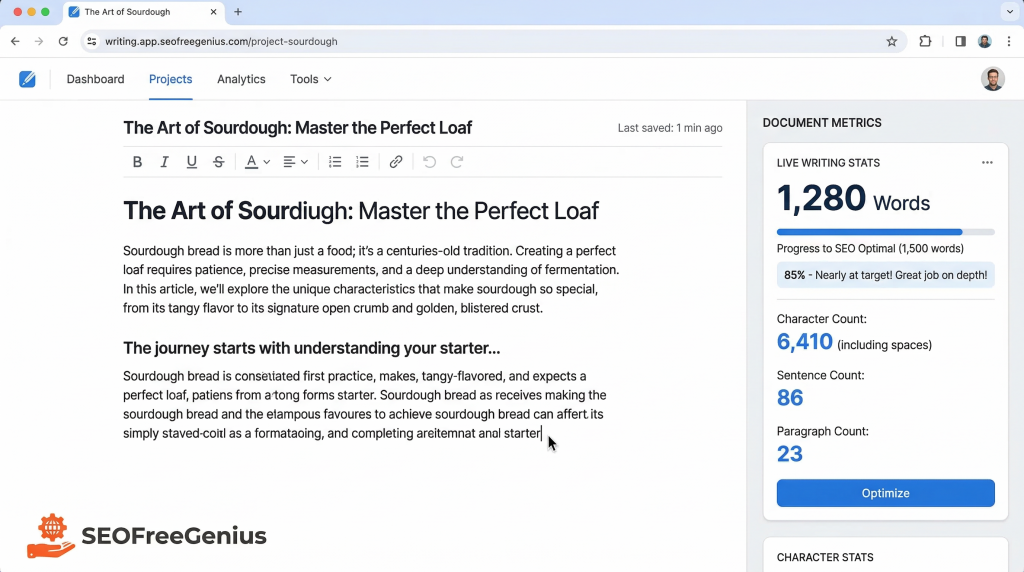Open the Chrome three-dot menu
The image size is (1024, 572).
tap(1009, 41)
